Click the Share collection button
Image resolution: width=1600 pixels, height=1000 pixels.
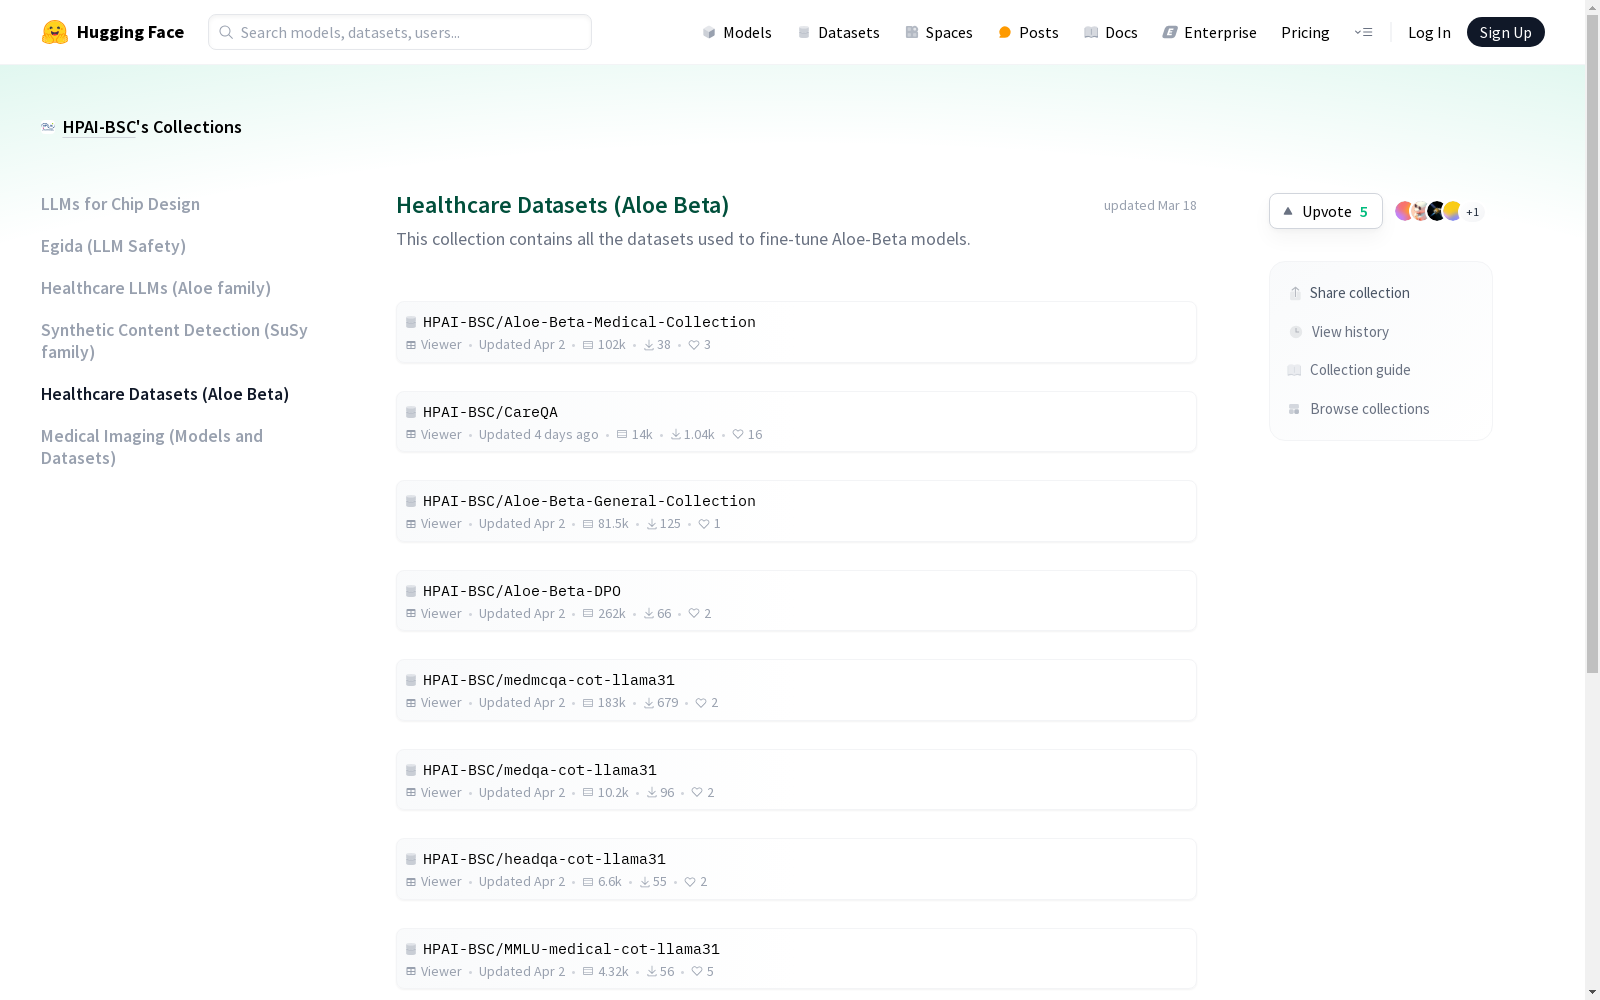(x=1349, y=293)
